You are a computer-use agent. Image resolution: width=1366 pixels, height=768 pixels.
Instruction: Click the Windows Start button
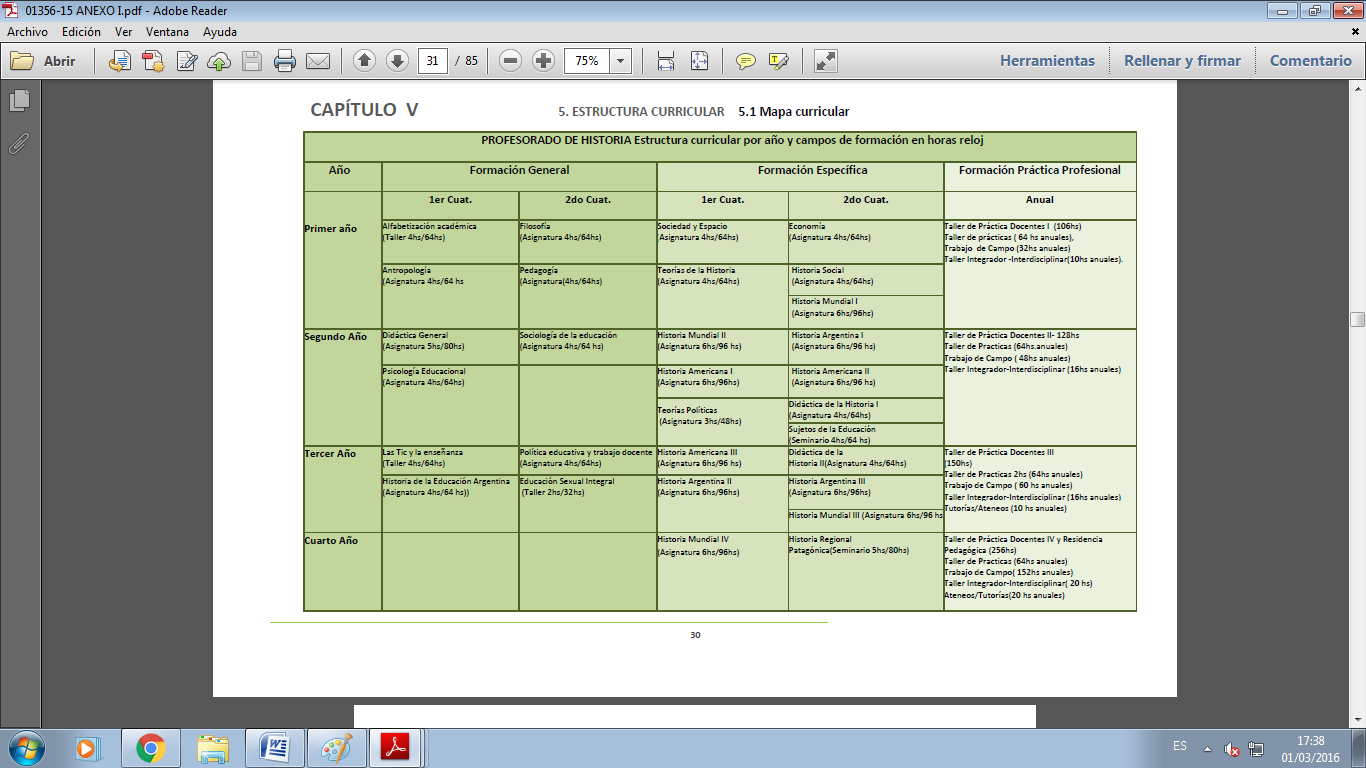click(26, 747)
